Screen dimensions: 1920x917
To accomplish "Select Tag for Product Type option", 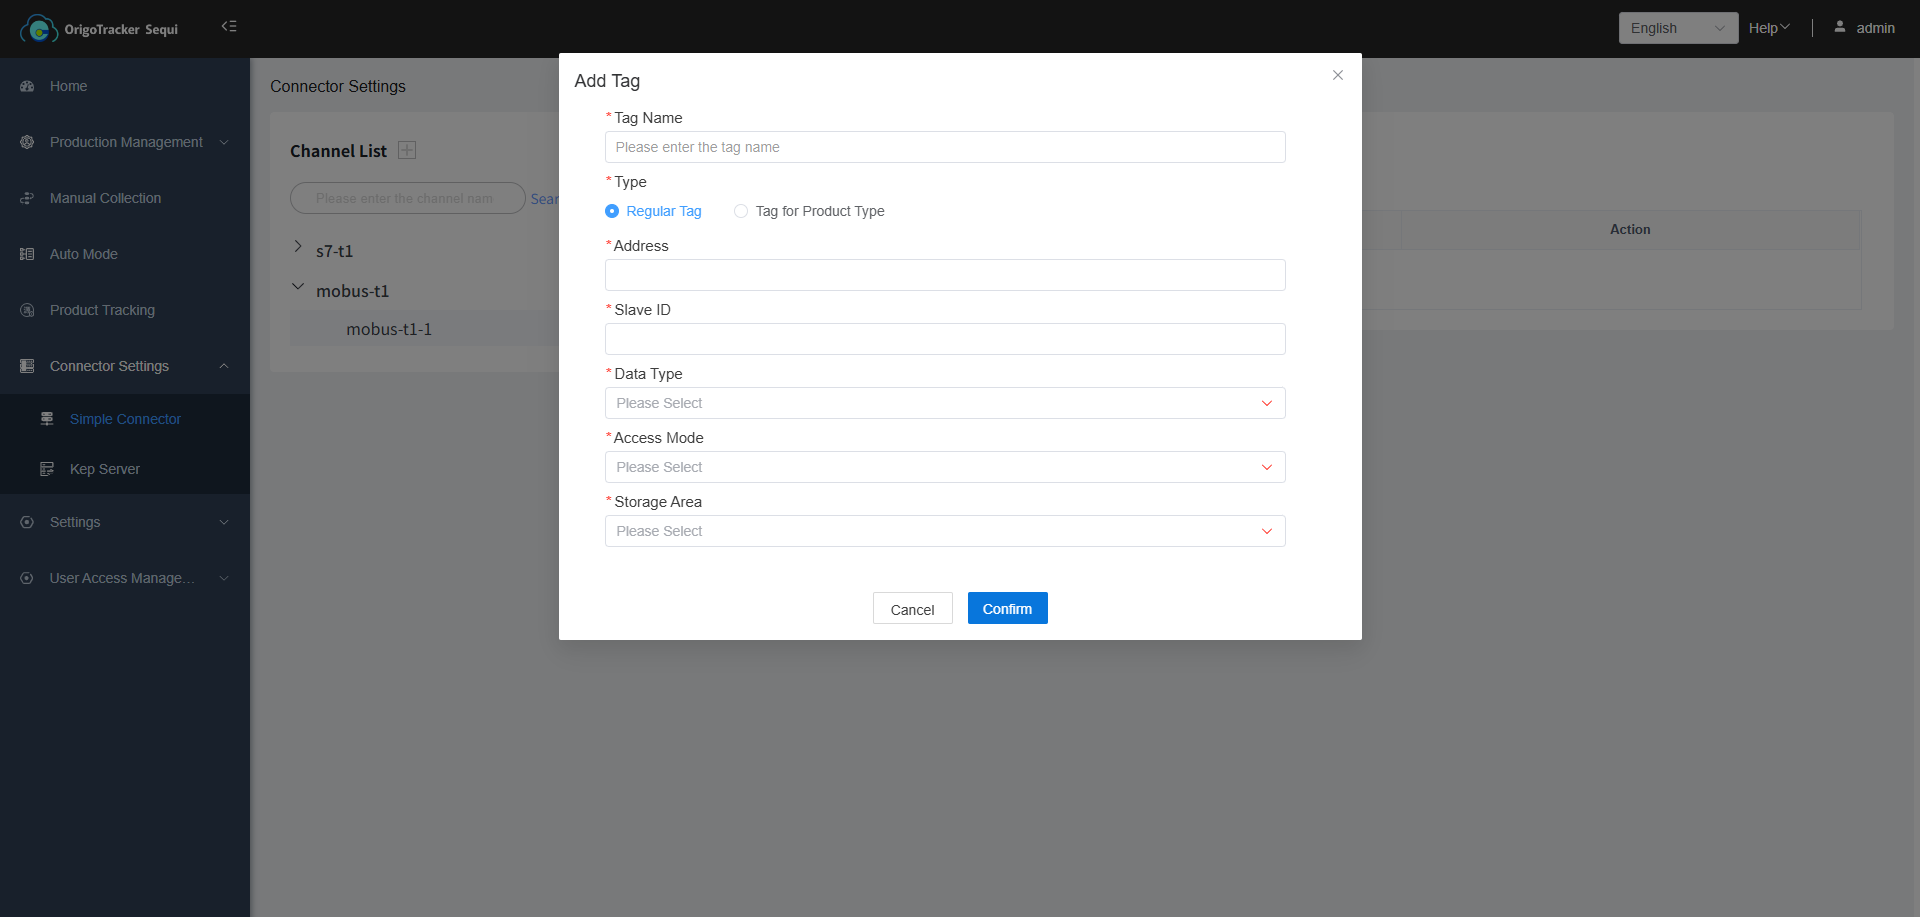I will pos(741,211).
